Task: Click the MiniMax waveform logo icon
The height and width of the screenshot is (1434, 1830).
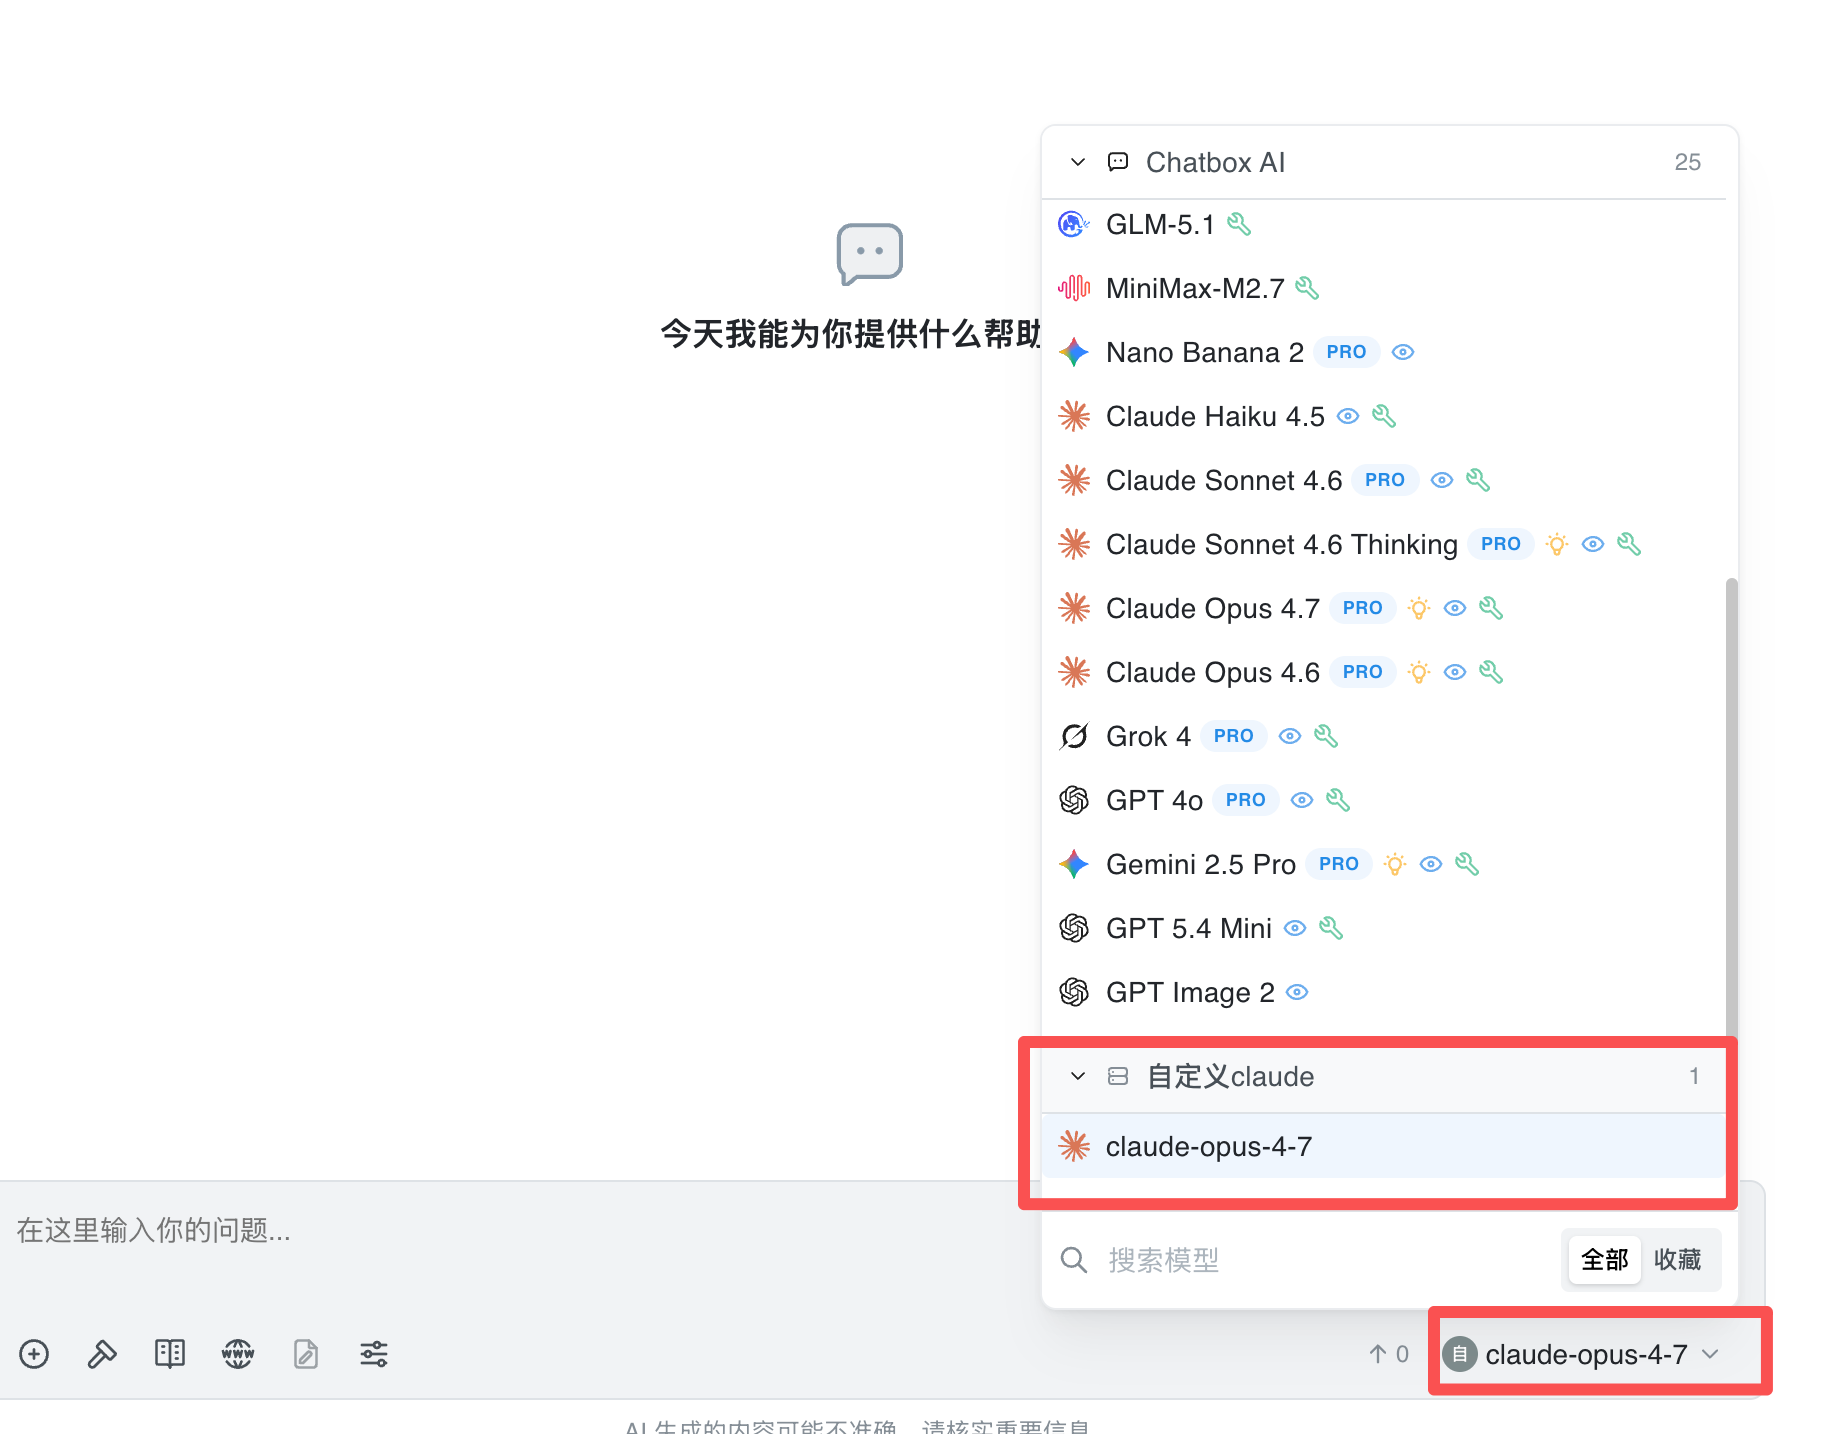Action: click(x=1074, y=288)
